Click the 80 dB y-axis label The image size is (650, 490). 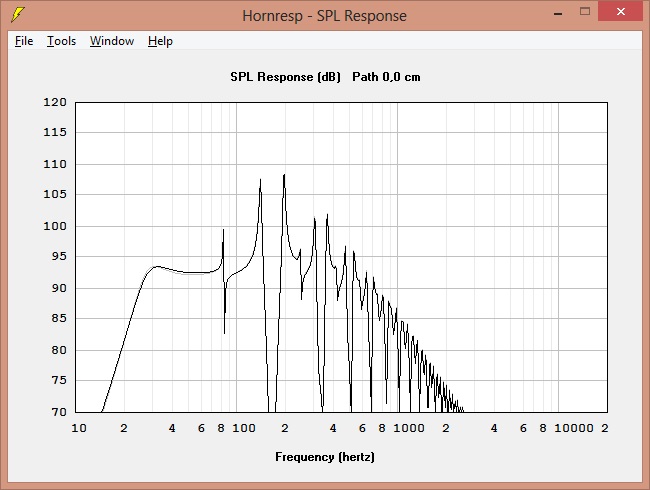click(59, 350)
